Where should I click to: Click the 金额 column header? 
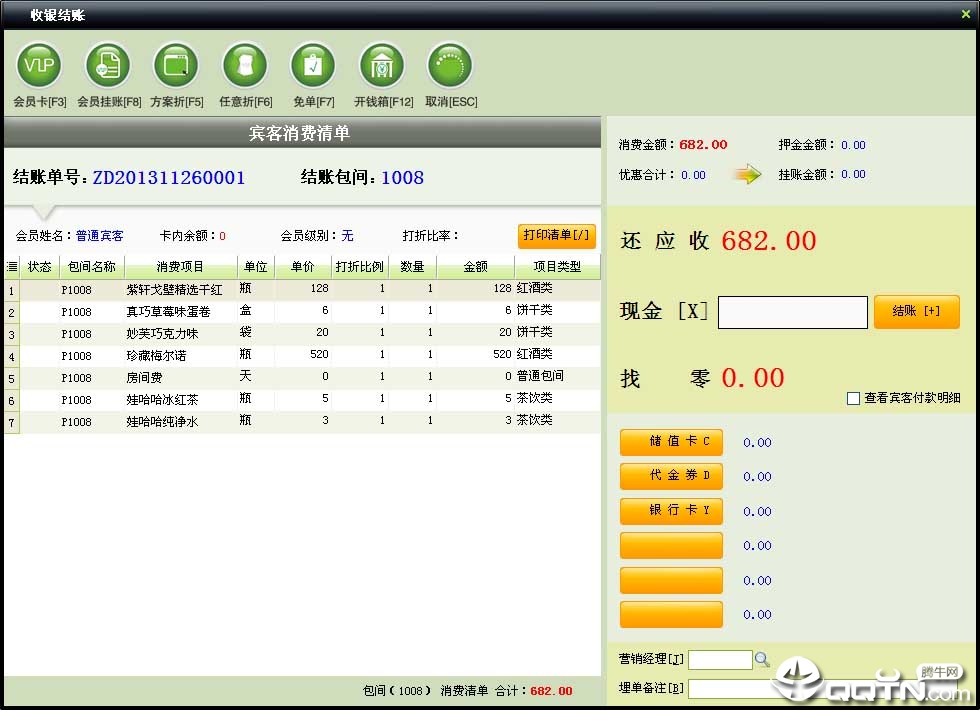point(475,267)
